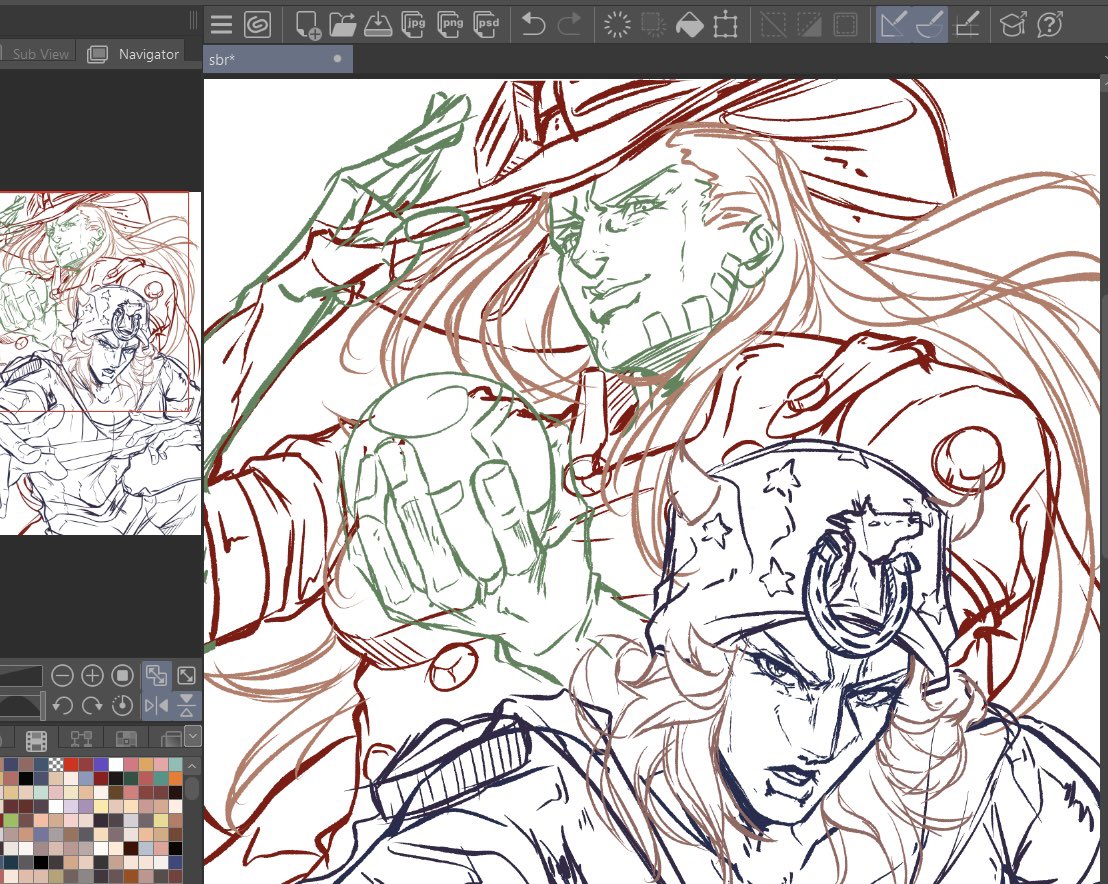Open the gradient layers panel tab
Image resolution: width=1108 pixels, height=884 pixels.
171,739
